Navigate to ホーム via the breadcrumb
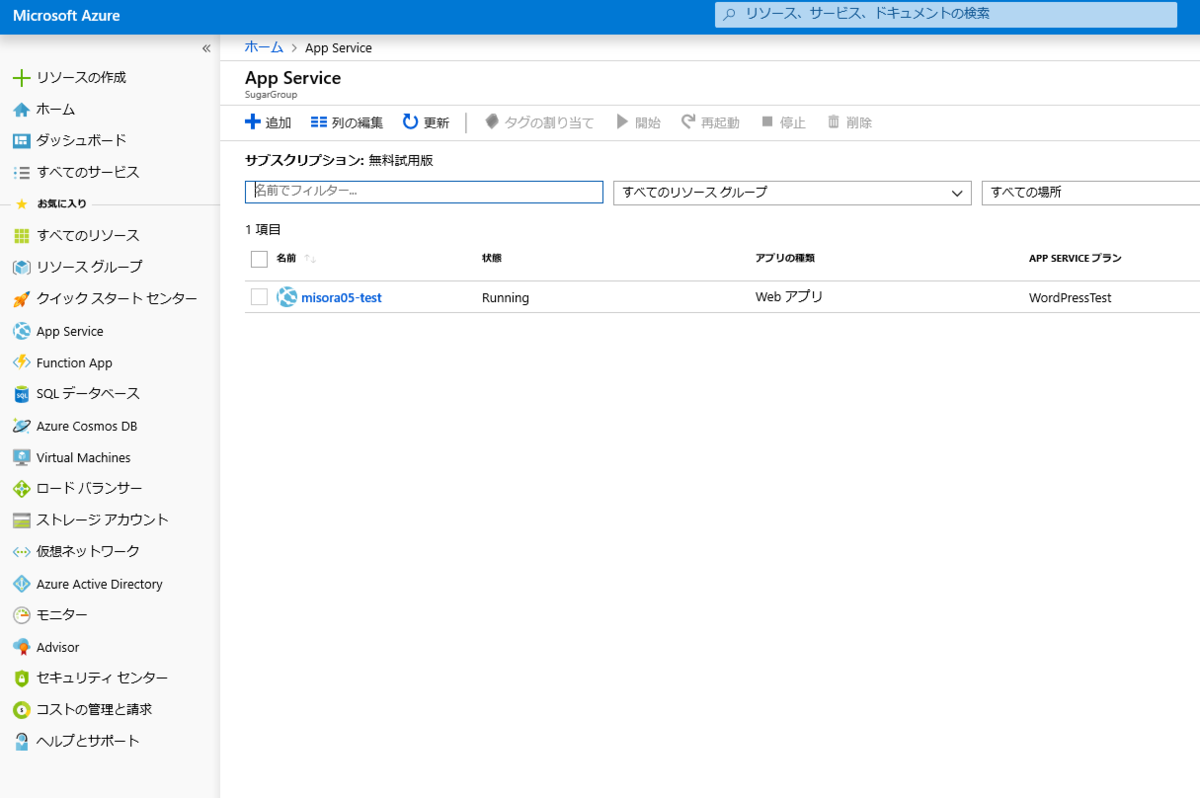Image resolution: width=1200 pixels, height=798 pixels. [x=262, y=47]
